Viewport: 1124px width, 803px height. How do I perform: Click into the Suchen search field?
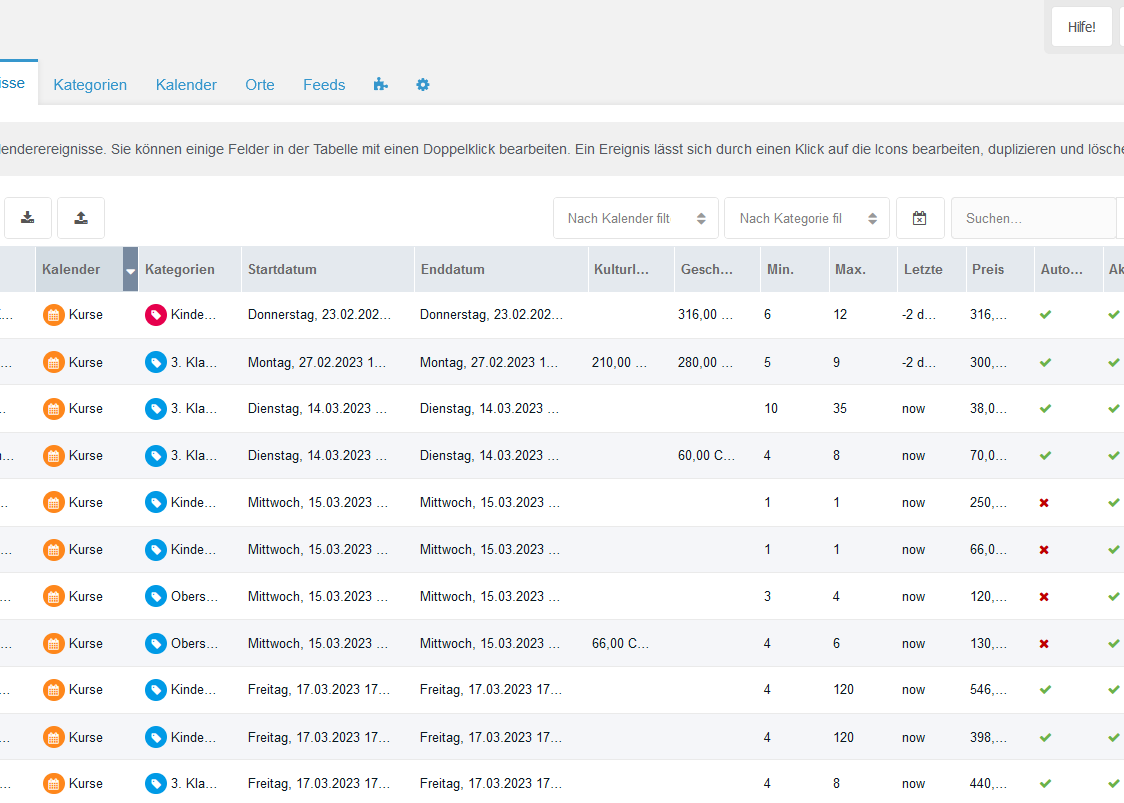1034,218
